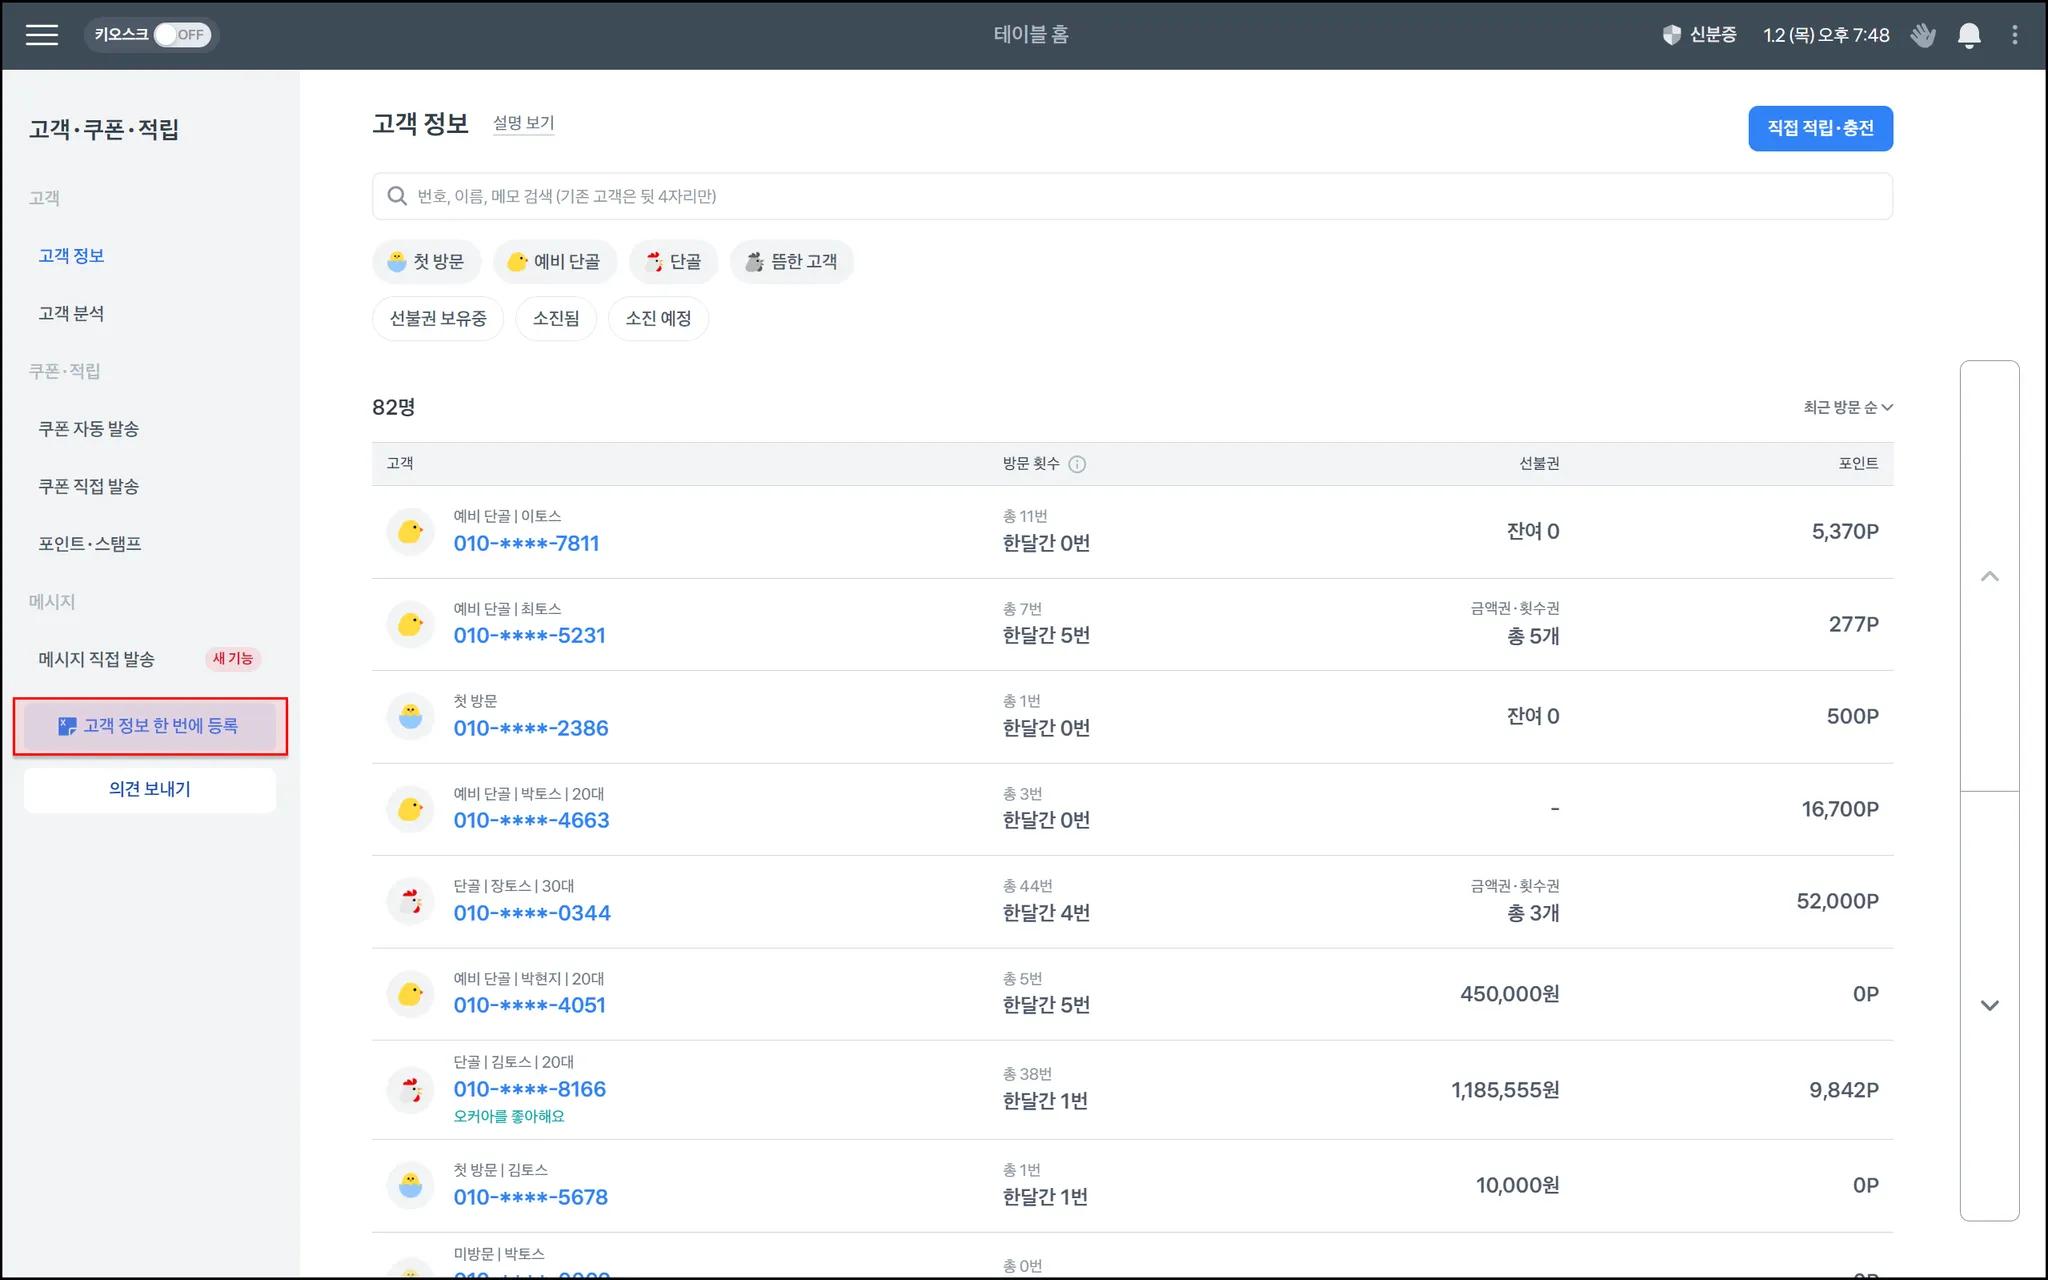This screenshot has width=2048, height=1280.
Task: Enable the 첫 방문 filter chip
Action: [426, 262]
